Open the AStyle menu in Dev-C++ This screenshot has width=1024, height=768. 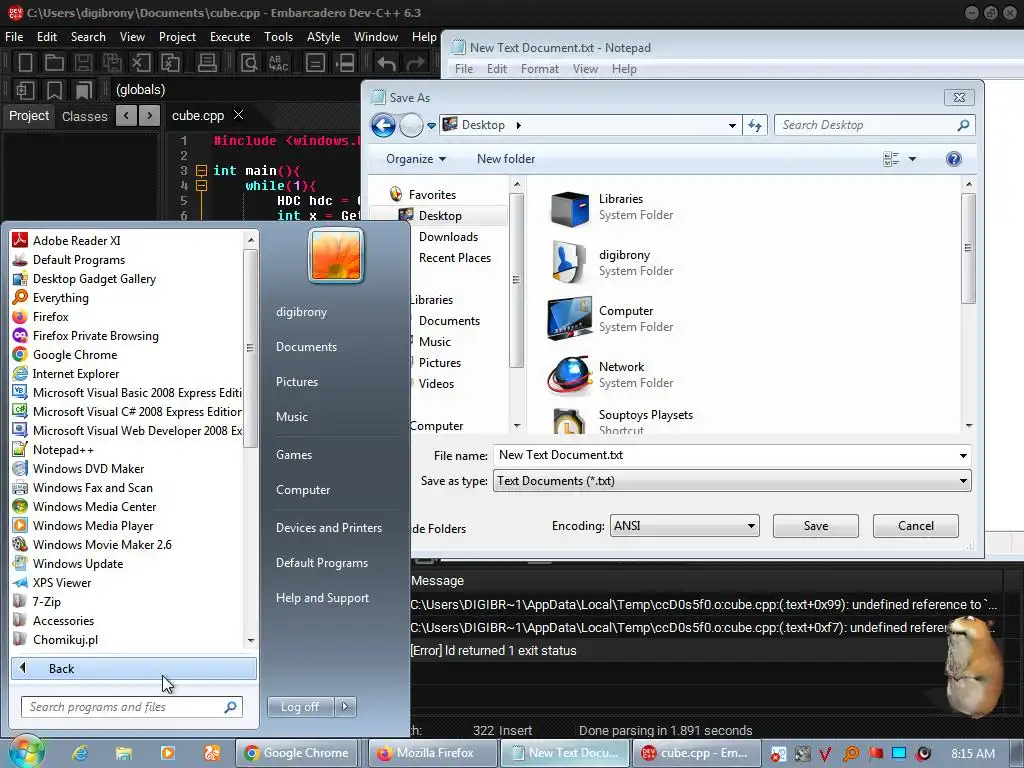pos(323,37)
